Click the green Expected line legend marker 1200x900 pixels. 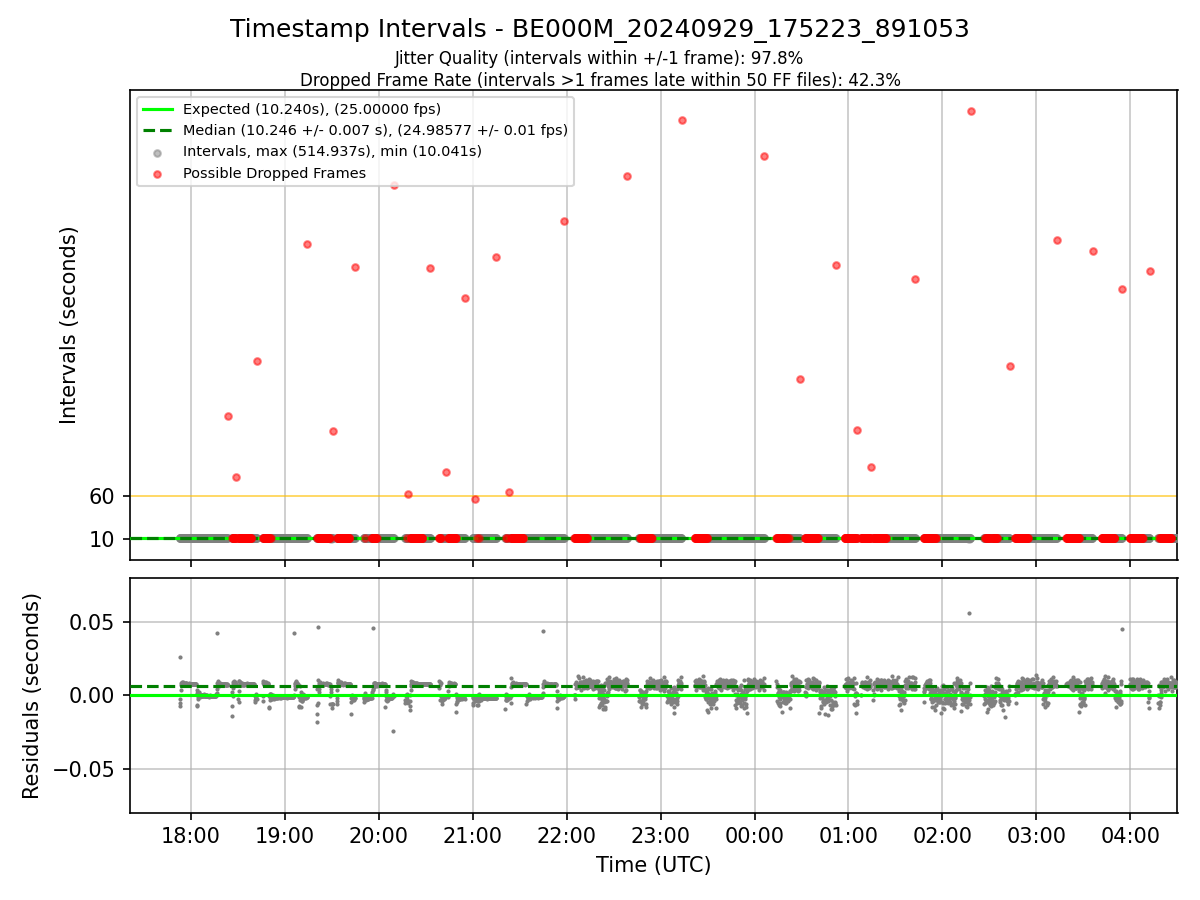point(158,109)
